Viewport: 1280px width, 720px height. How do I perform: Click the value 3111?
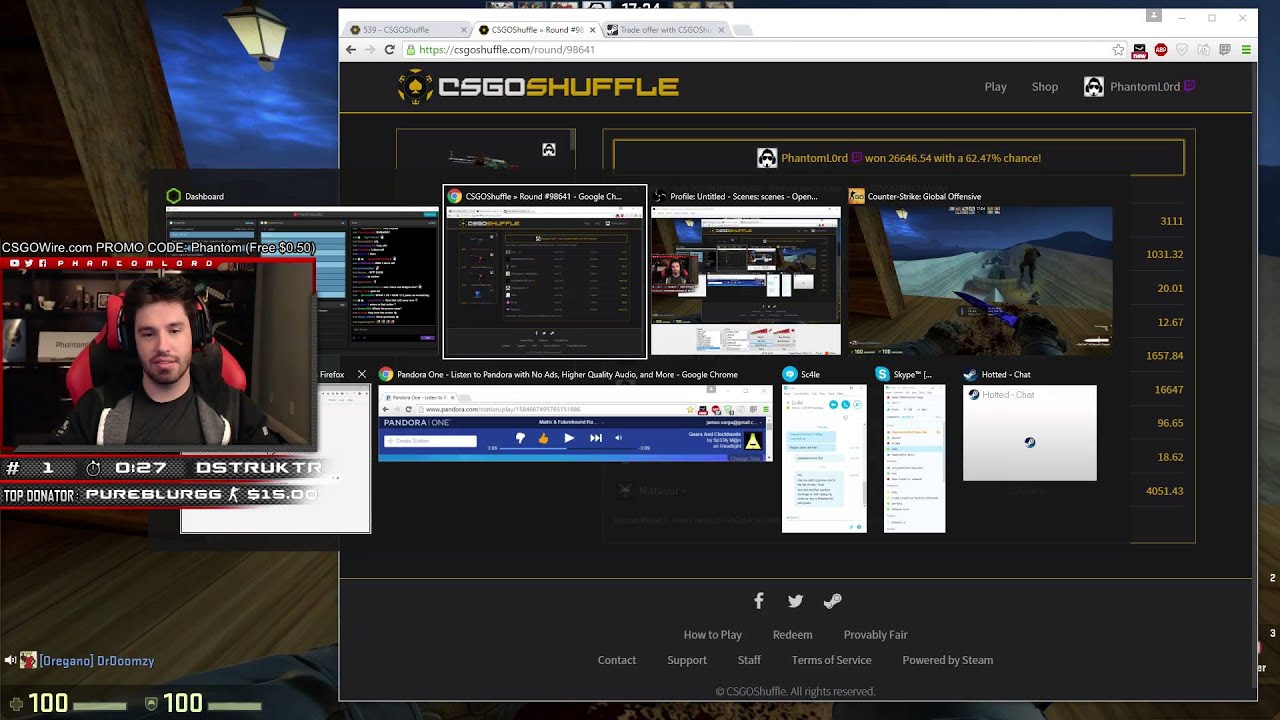(1171, 221)
